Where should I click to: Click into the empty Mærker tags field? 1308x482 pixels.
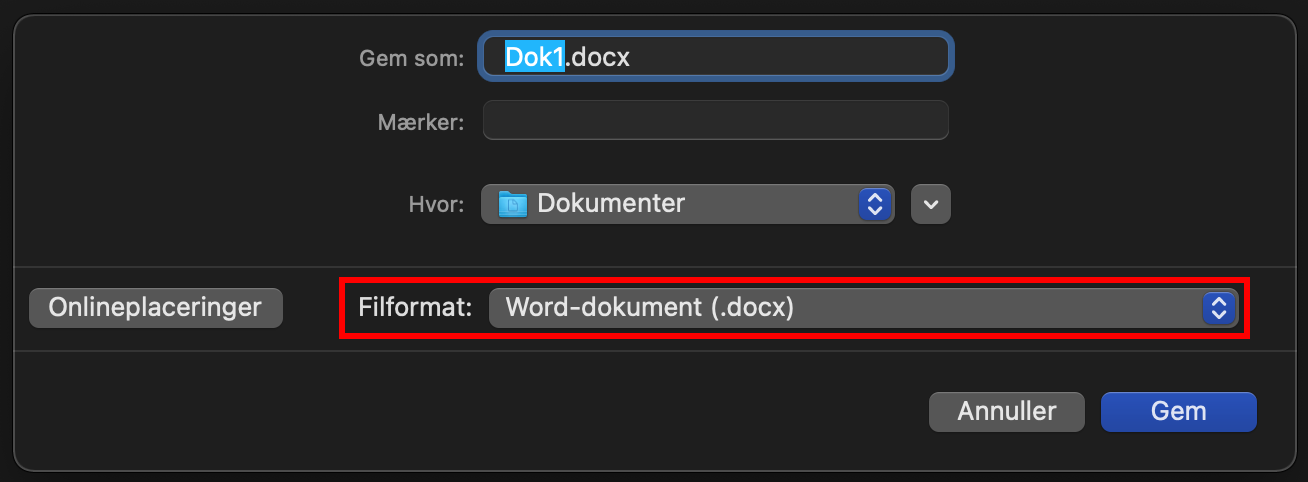pyautogui.click(x=715, y=121)
